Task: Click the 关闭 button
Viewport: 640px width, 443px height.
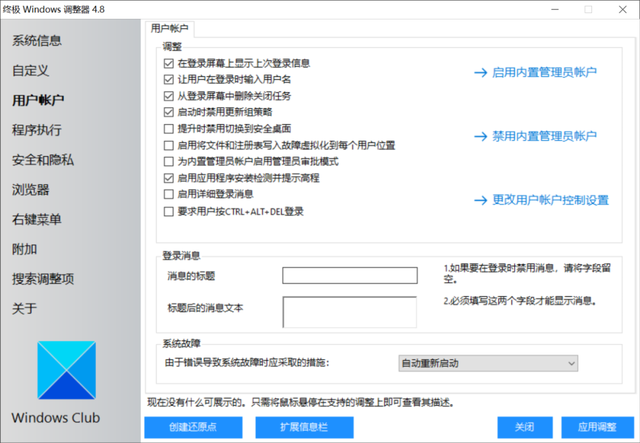Action: (x=525, y=427)
